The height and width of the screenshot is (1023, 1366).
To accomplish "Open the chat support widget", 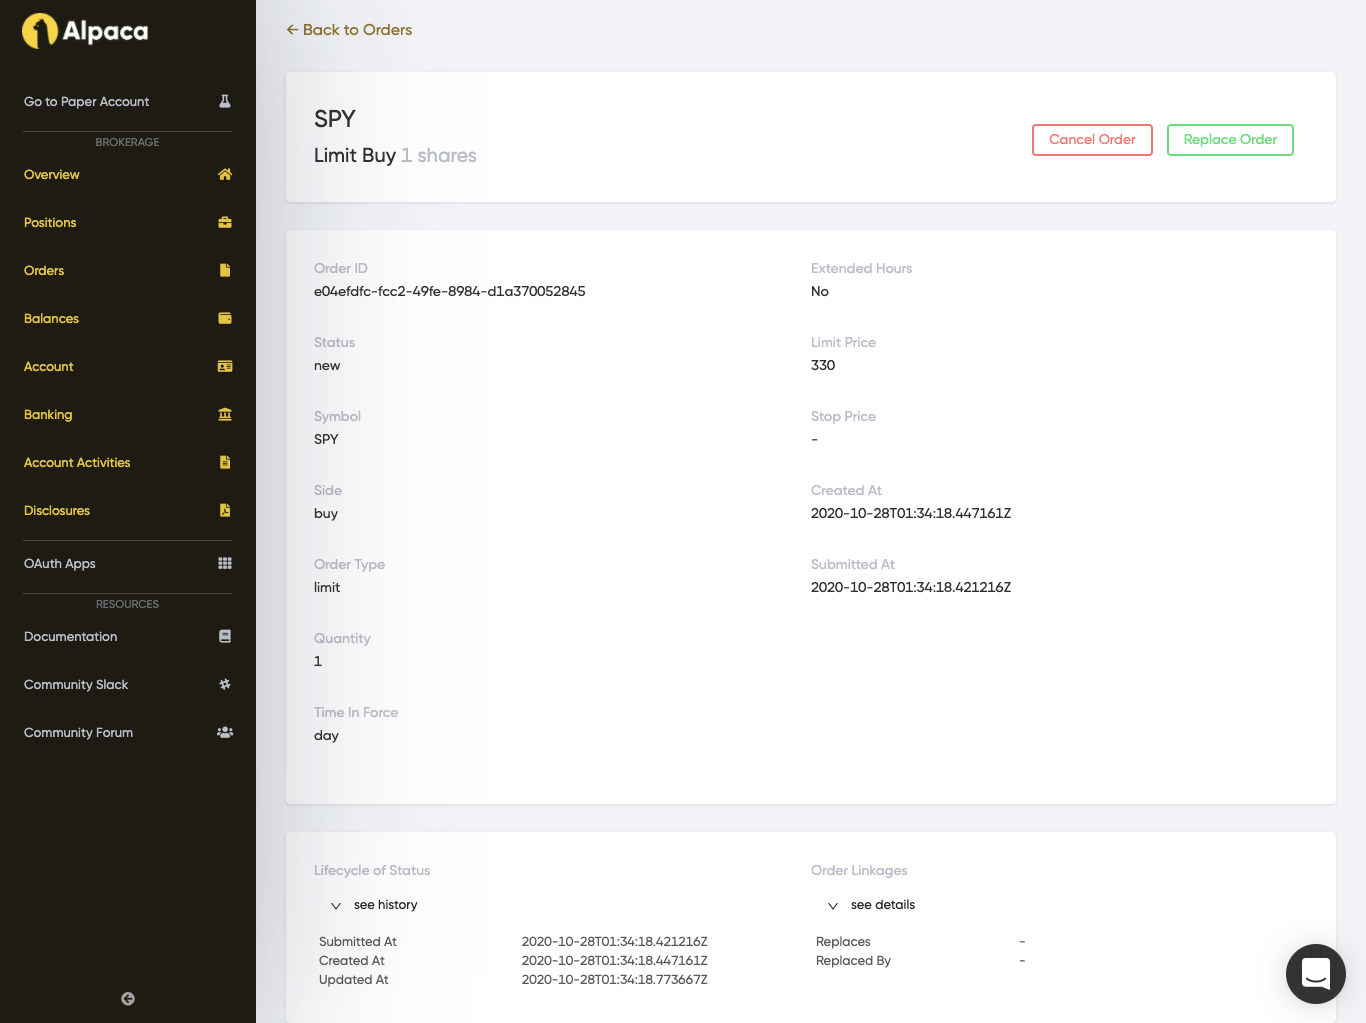I will (1315, 973).
